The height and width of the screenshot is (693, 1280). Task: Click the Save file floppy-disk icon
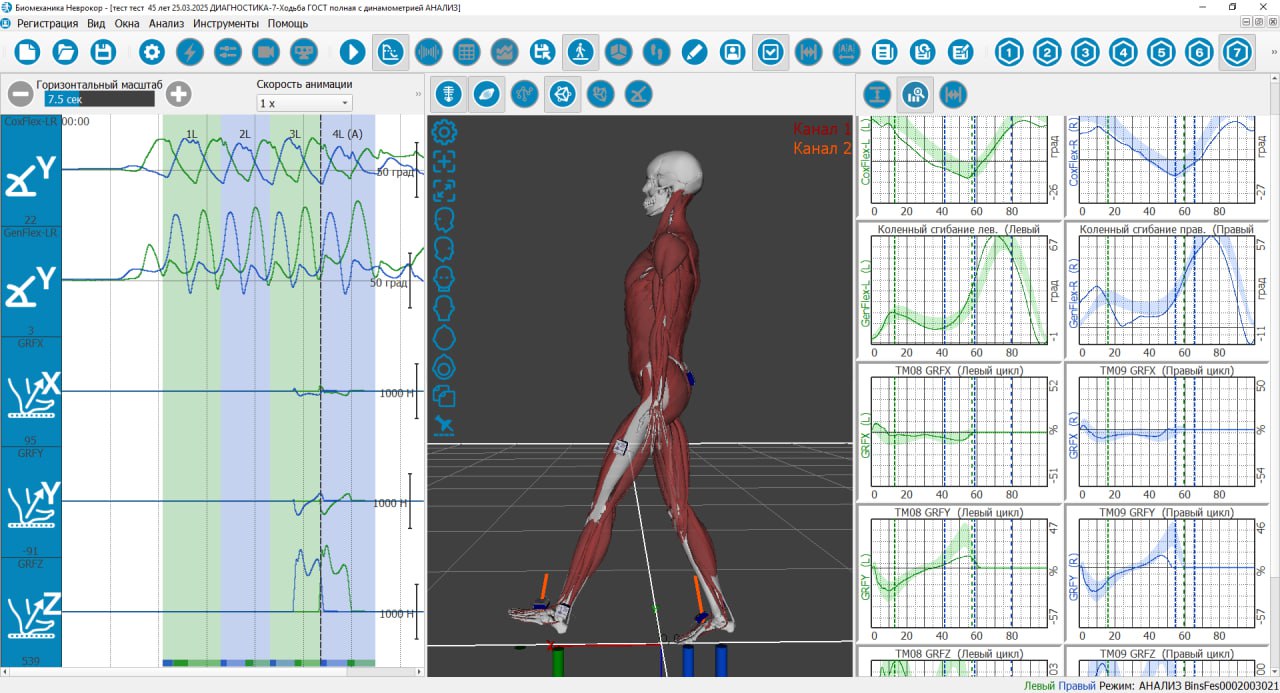coord(102,52)
